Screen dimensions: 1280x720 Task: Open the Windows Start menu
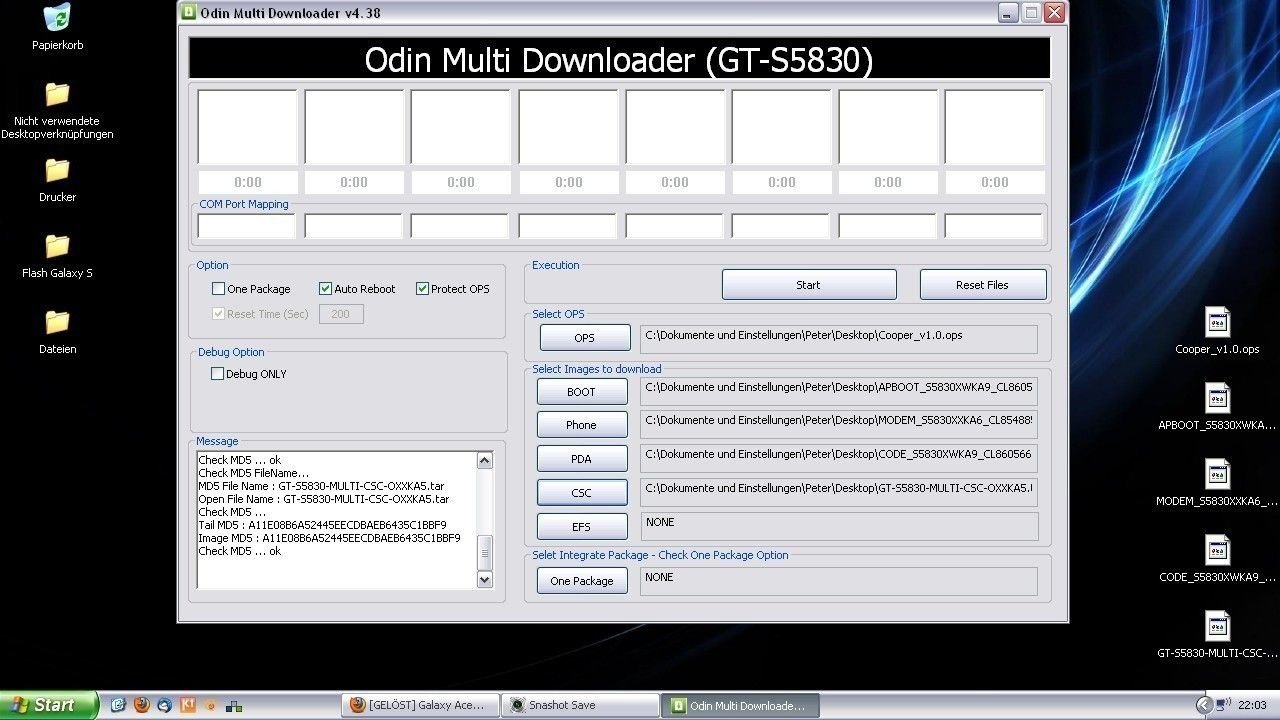tap(49, 705)
